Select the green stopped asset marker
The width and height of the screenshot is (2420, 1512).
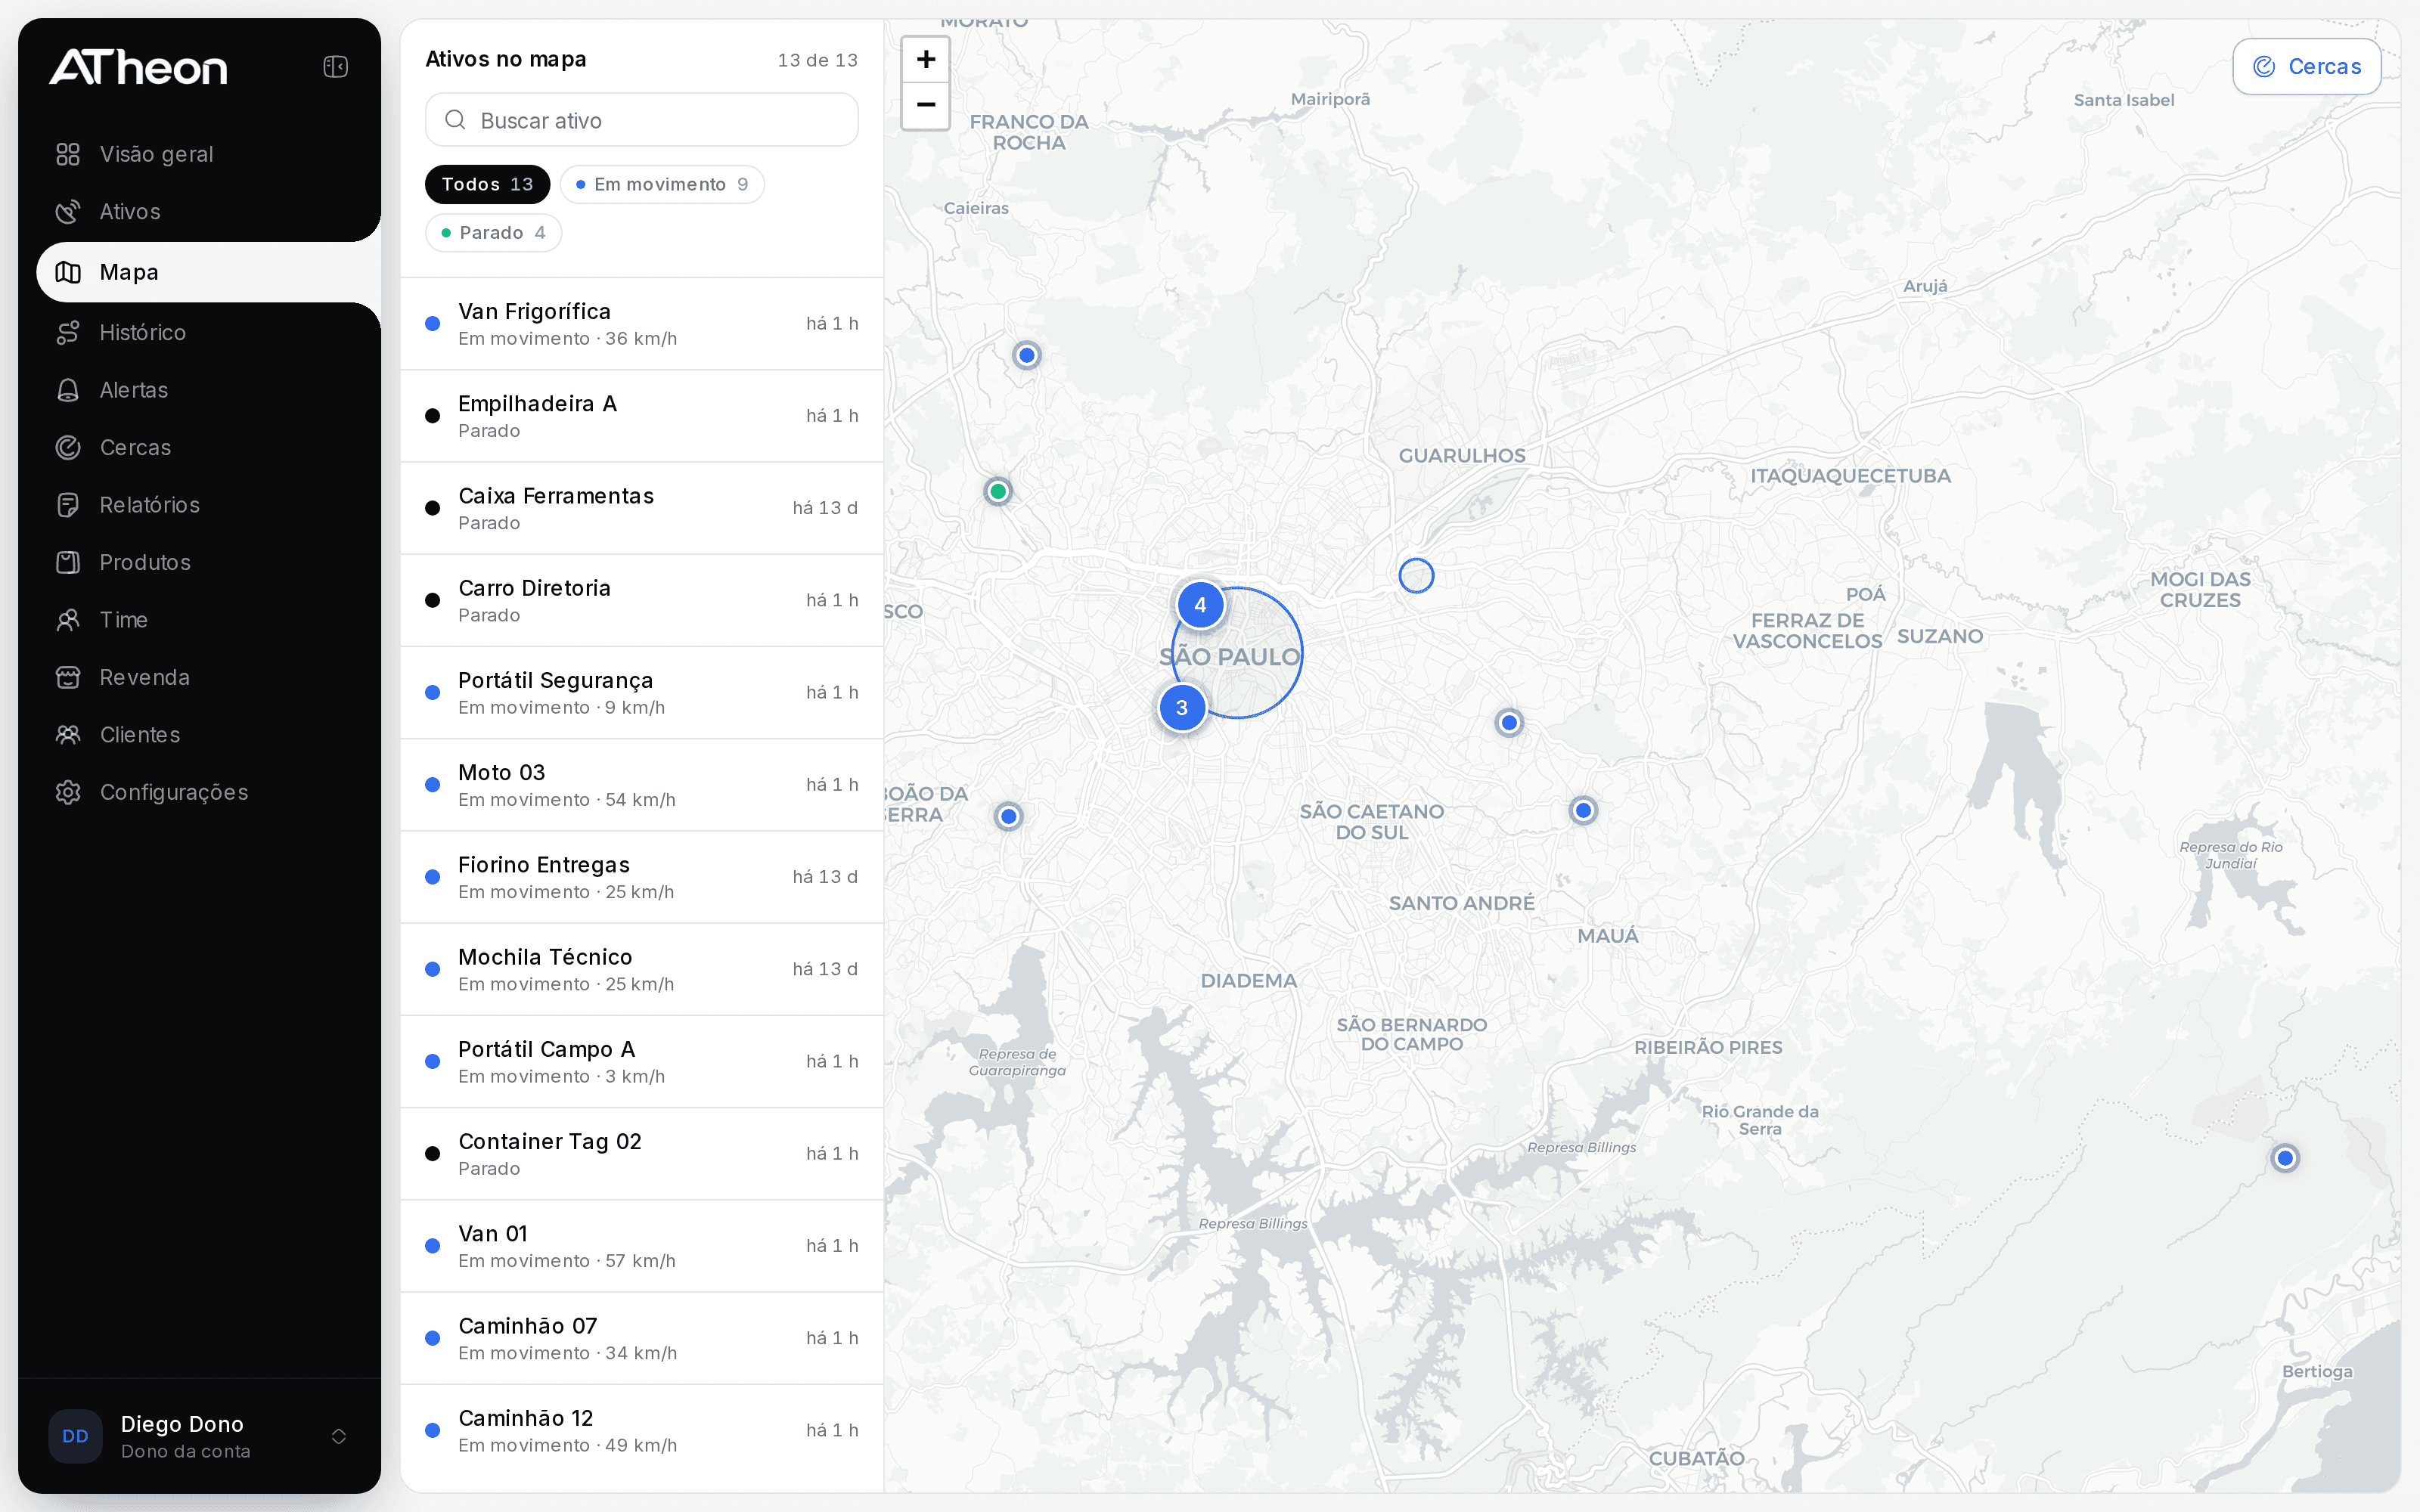point(998,491)
